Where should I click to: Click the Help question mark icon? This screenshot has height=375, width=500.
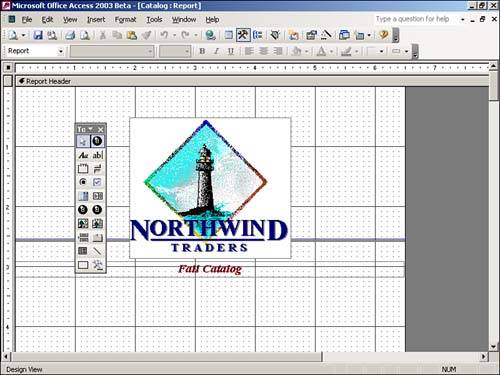384,35
